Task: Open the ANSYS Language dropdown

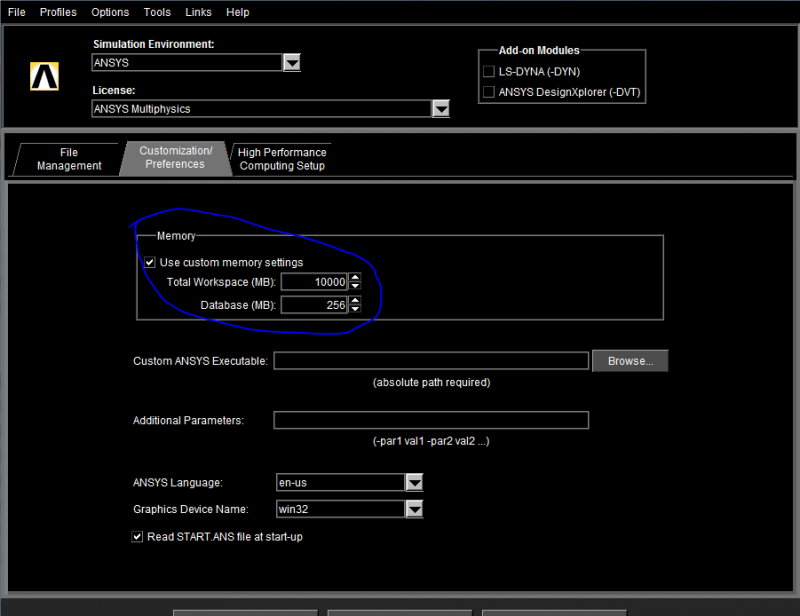Action: (414, 482)
